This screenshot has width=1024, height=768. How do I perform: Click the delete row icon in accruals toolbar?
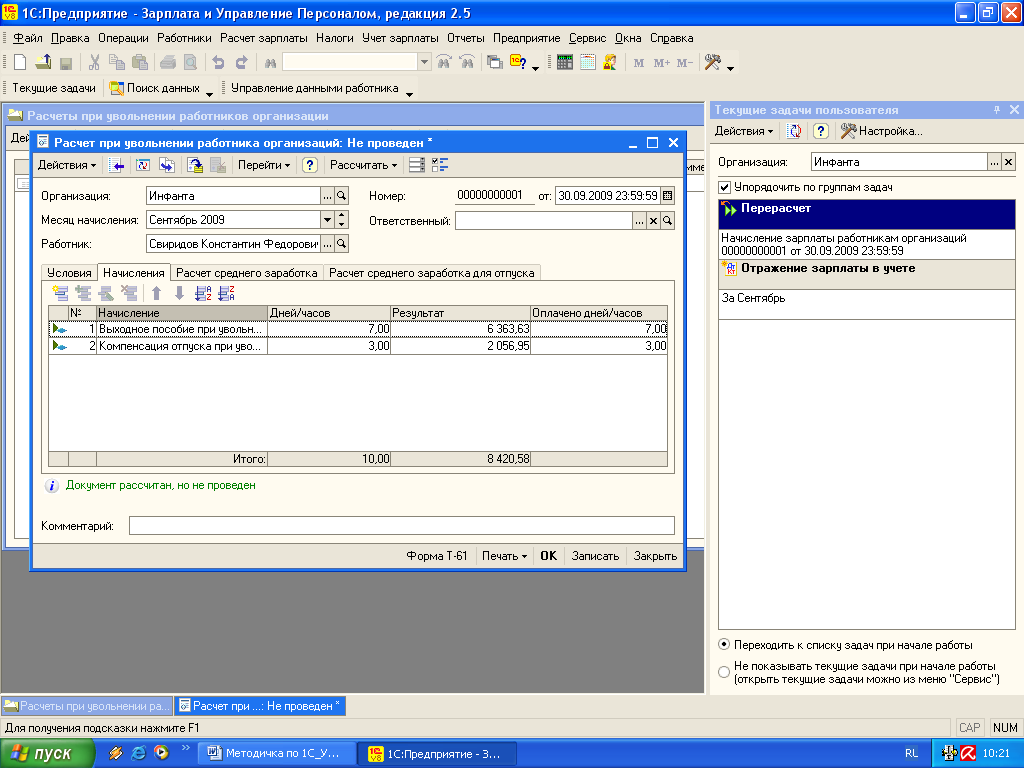click(x=129, y=294)
